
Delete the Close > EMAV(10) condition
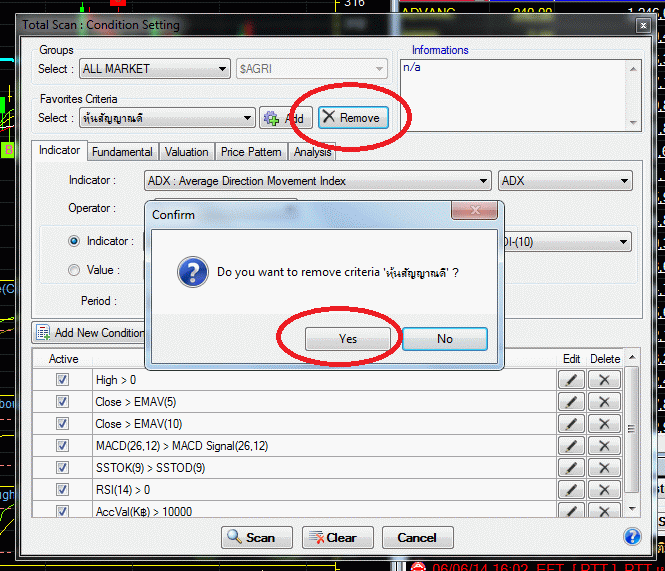point(604,424)
